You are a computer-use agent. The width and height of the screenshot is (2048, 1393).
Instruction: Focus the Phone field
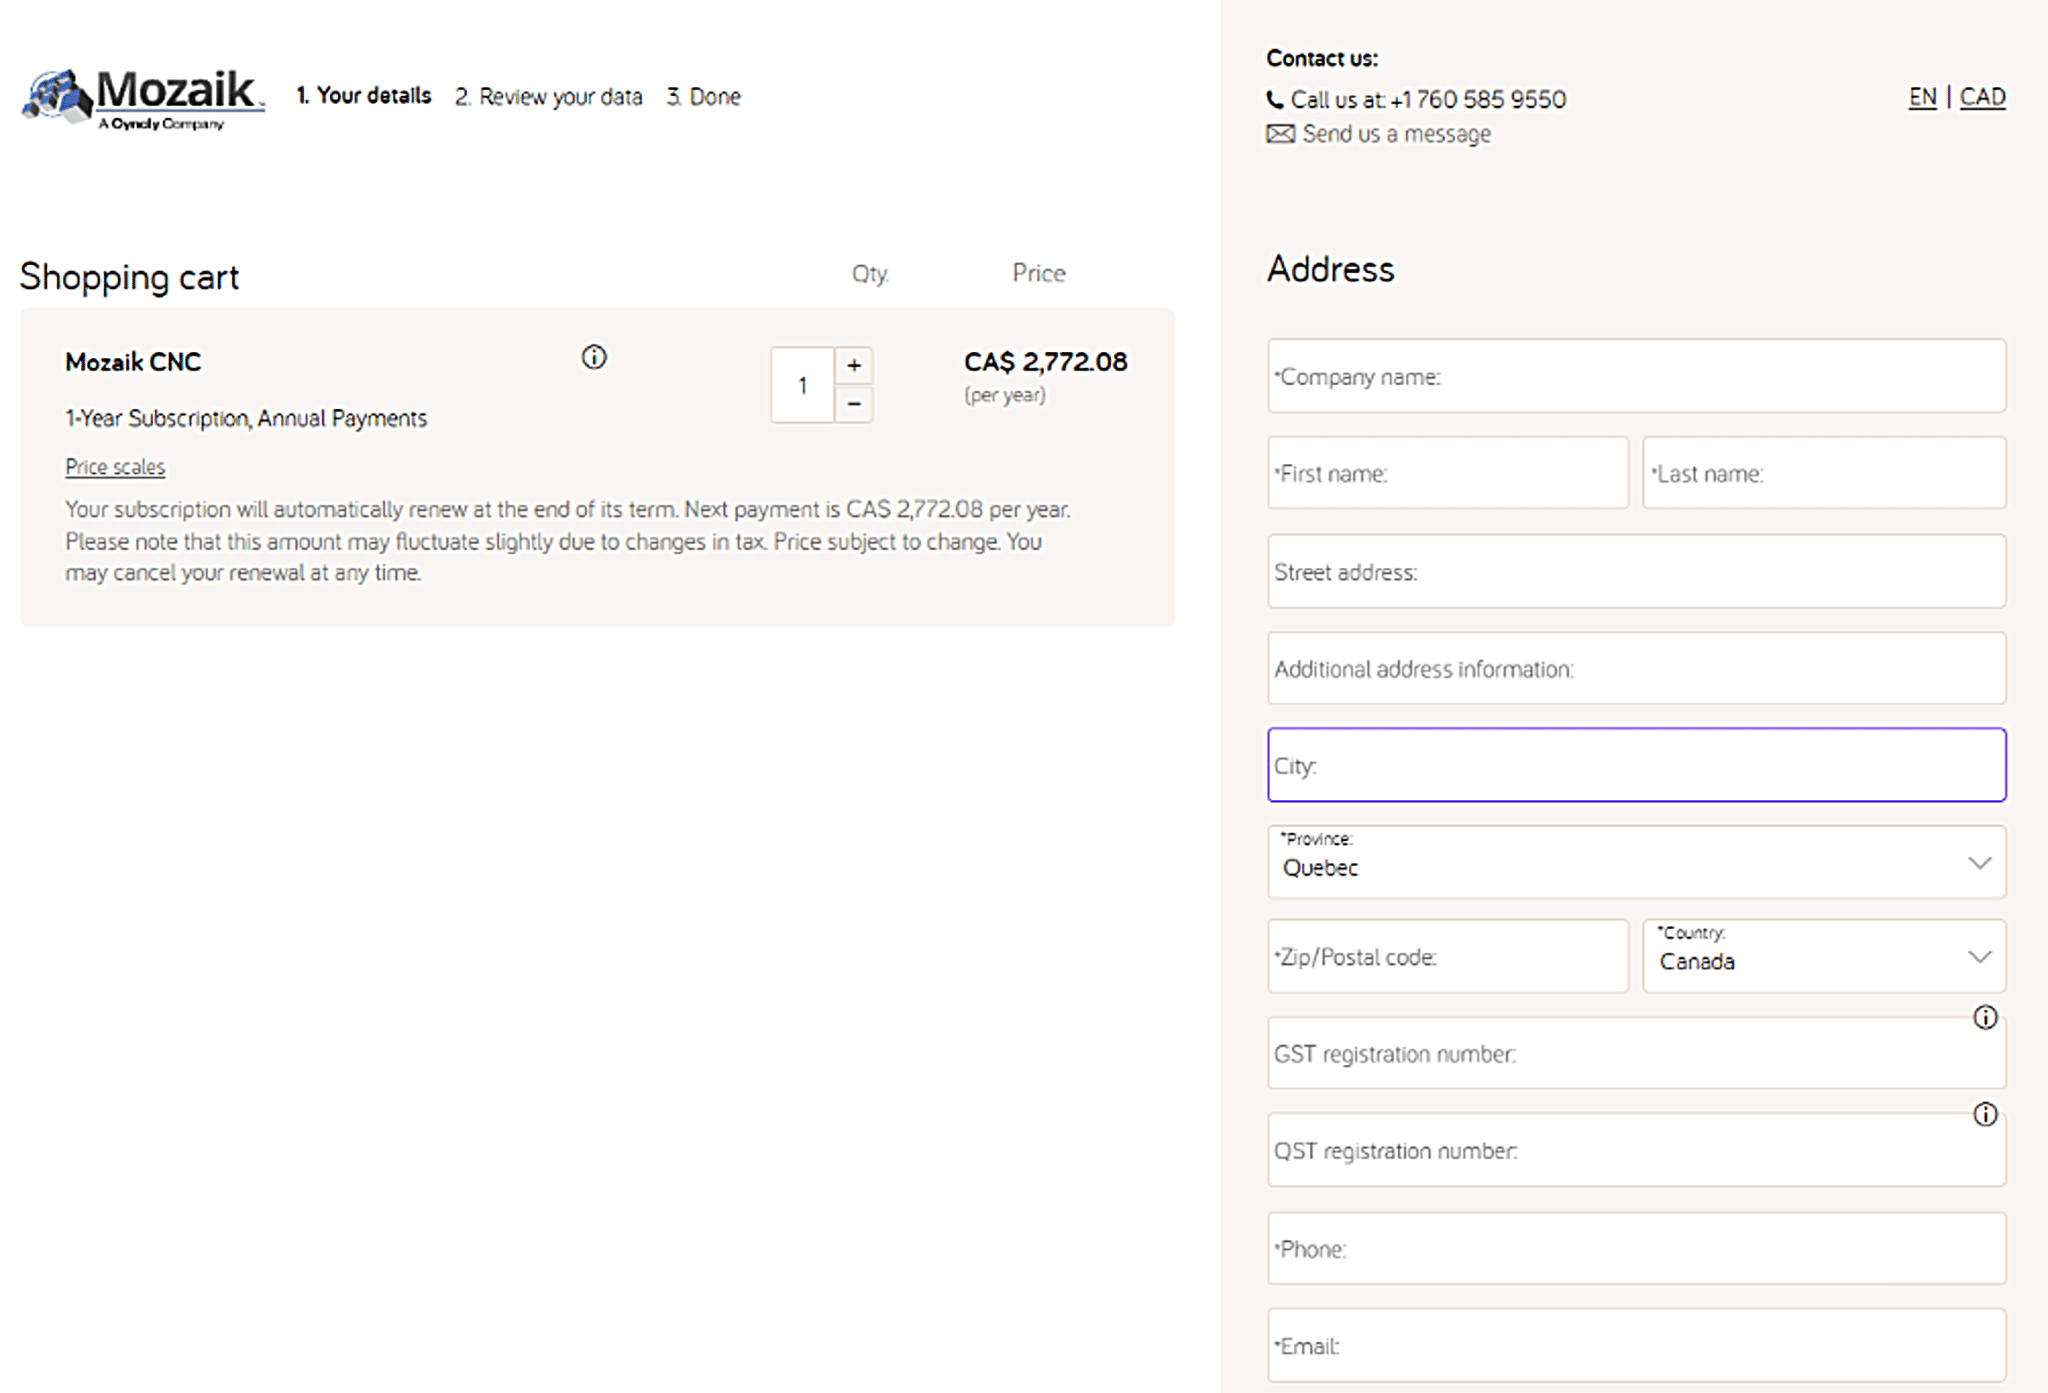(1636, 1248)
